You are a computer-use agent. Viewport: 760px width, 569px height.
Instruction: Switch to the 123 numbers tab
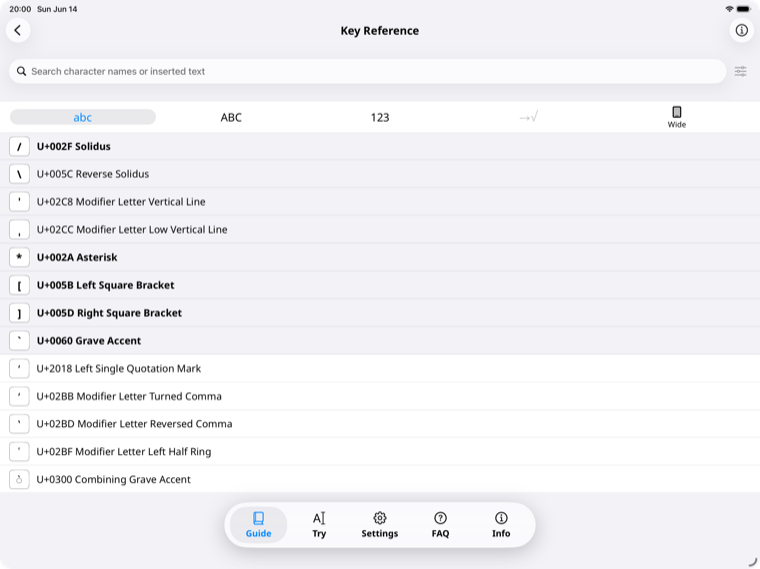coord(380,117)
